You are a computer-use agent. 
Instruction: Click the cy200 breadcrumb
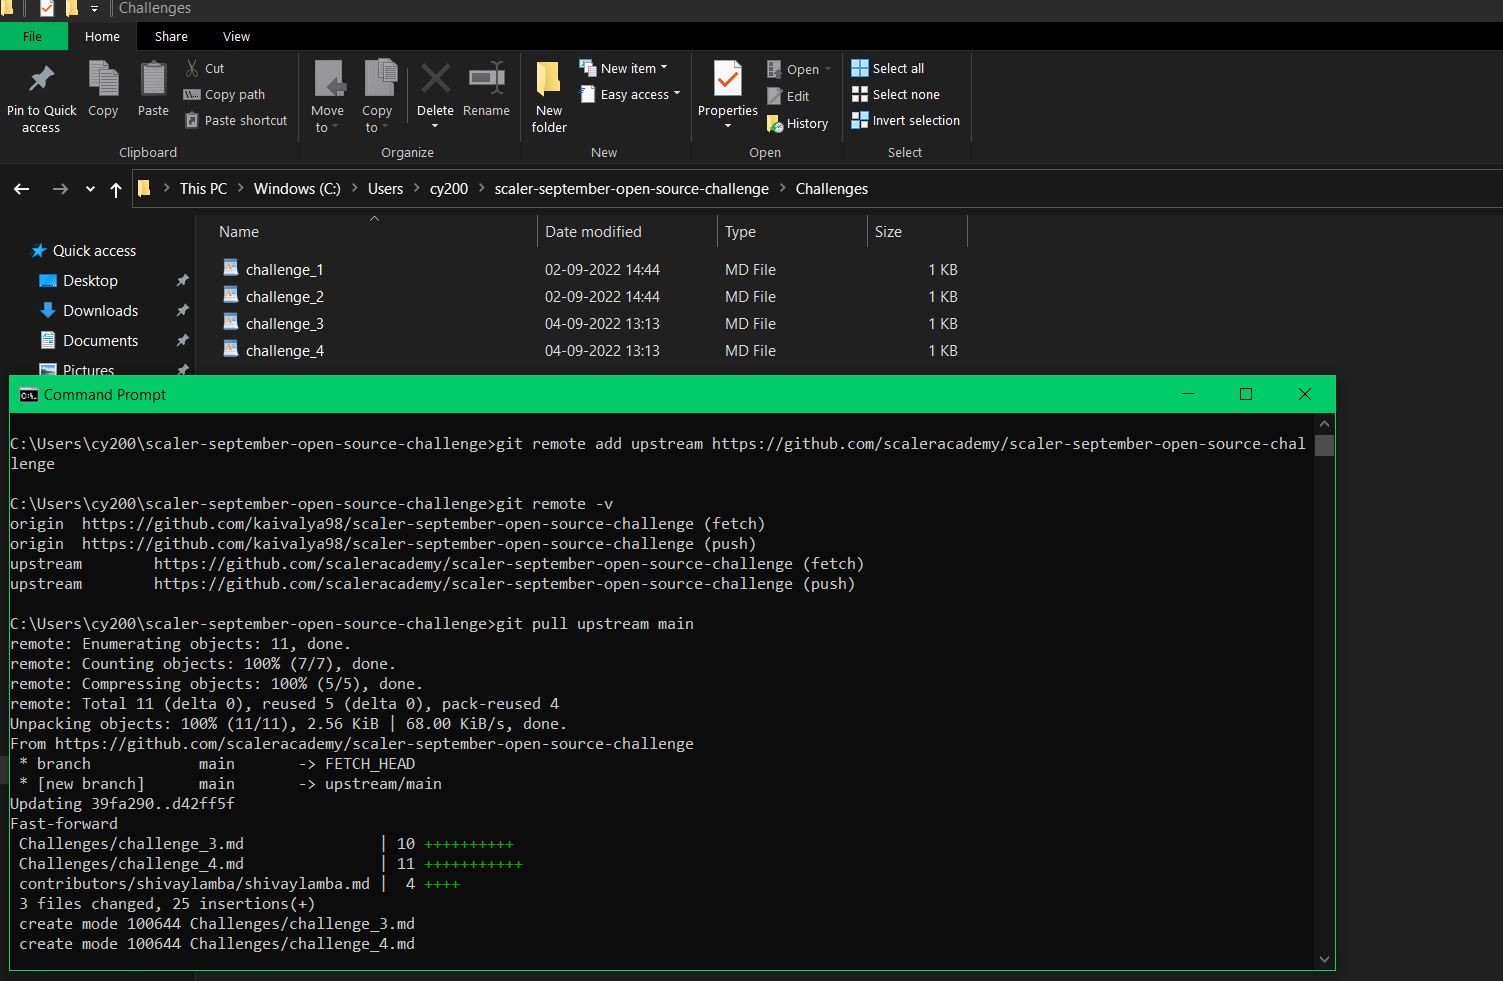[x=449, y=188]
